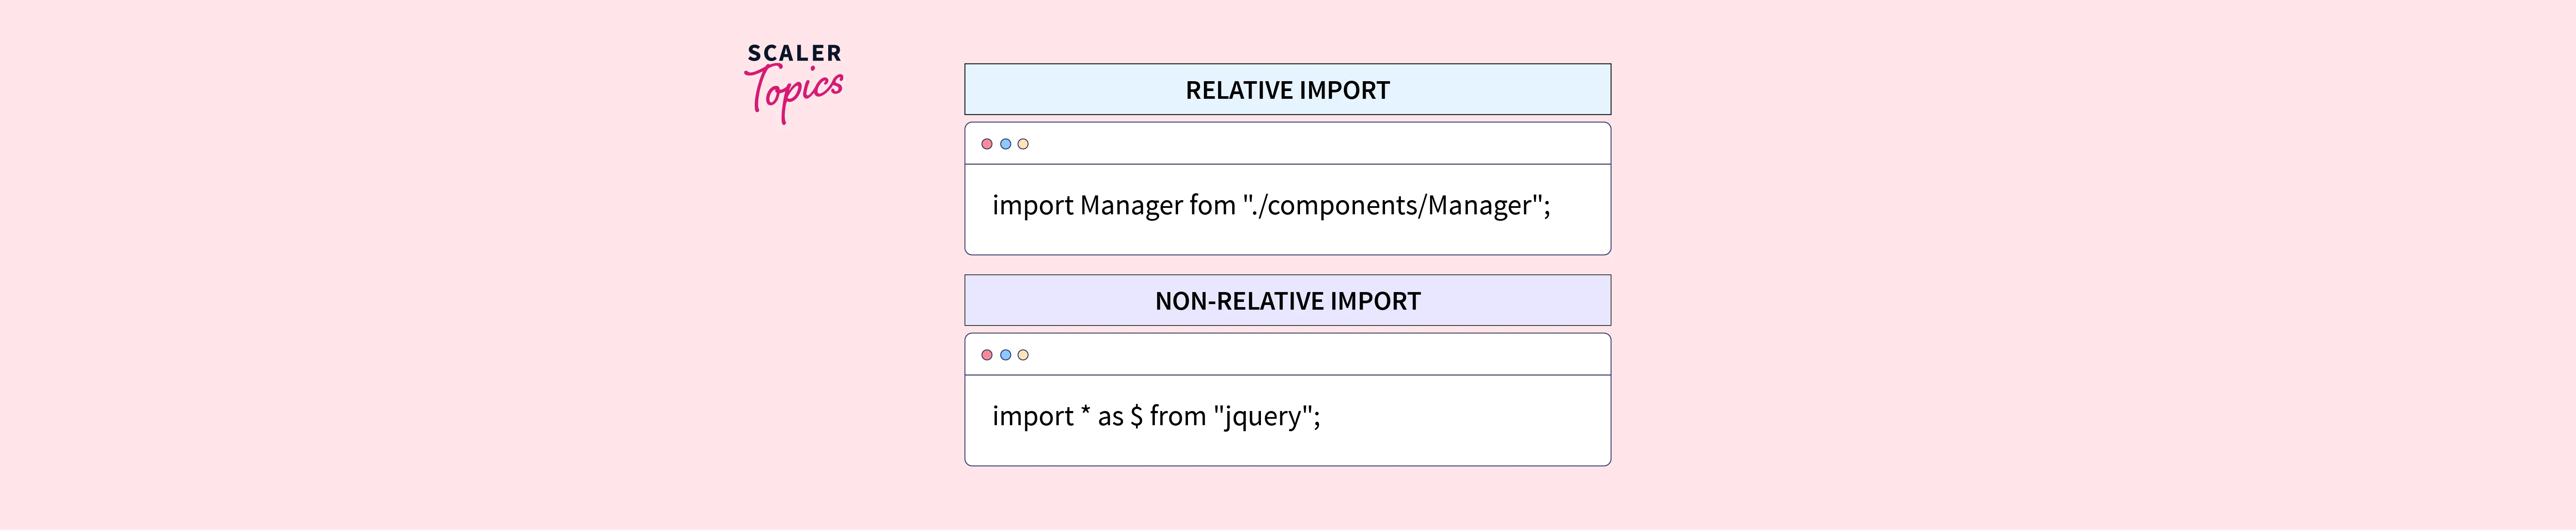This screenshot has width=2576, height=530.
Task: Click the dollar sign in the jquery import
Action: tap(1136, 416)
